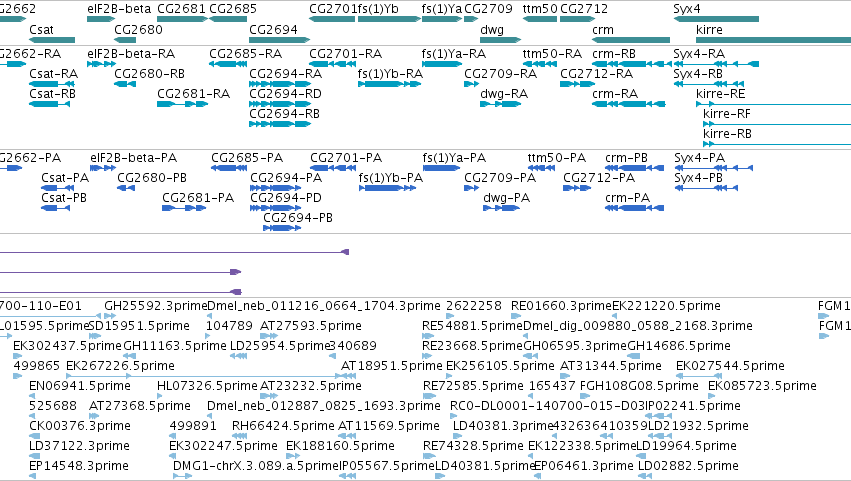Select the LD25954.5prime EST label

click(x=281, y=346)
